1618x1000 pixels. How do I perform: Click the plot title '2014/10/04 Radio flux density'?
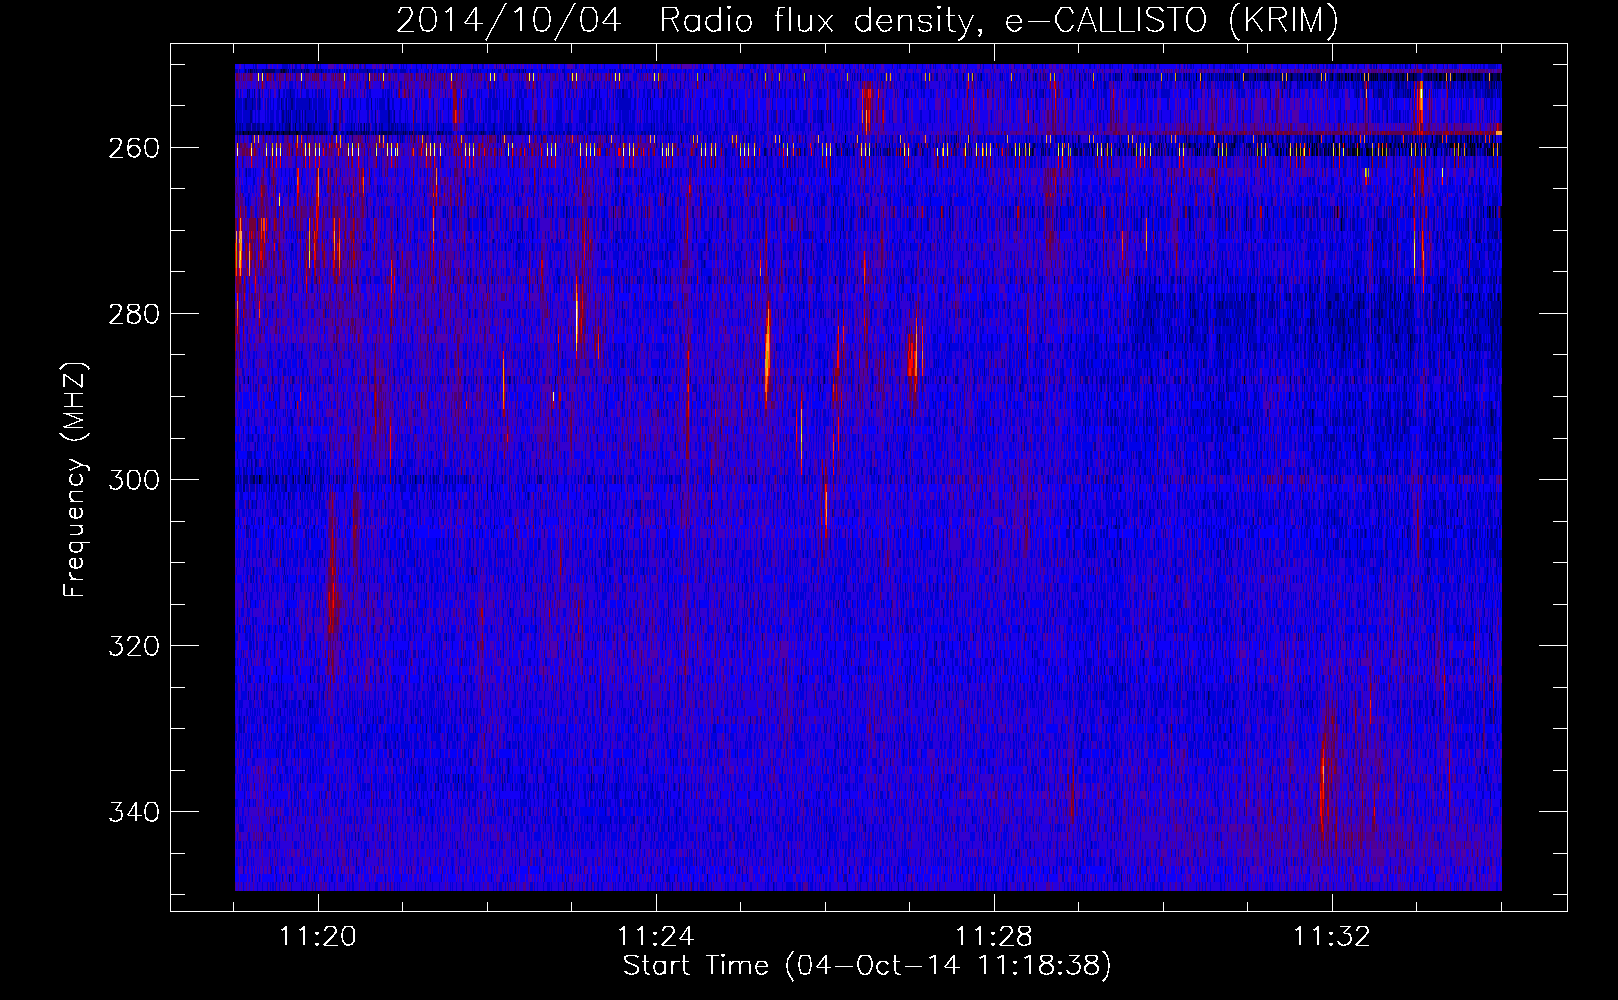click(867, 21)
